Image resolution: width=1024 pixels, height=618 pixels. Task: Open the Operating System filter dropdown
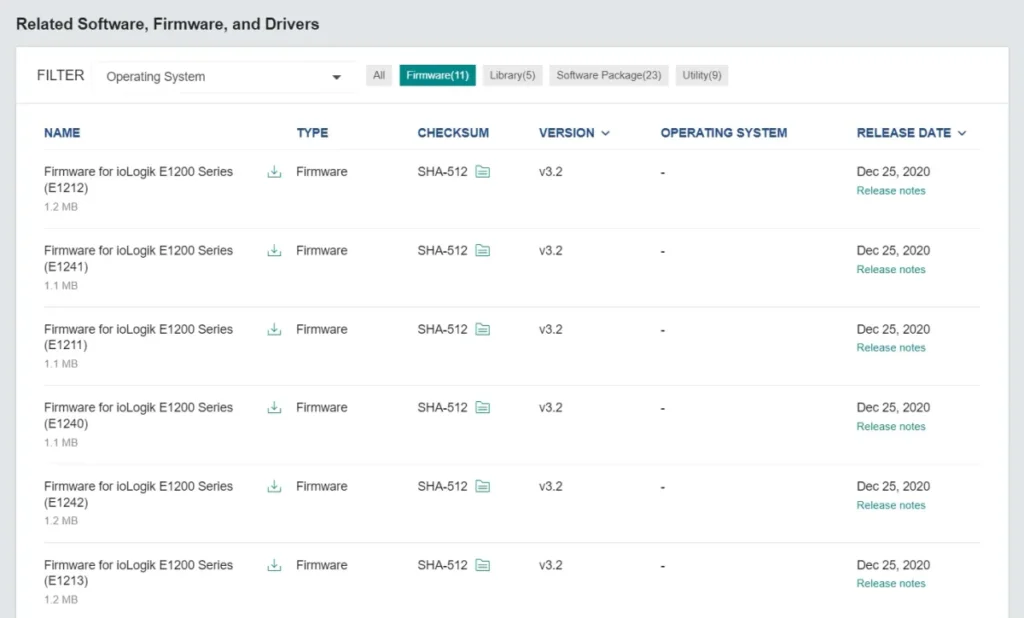(224, 76)
